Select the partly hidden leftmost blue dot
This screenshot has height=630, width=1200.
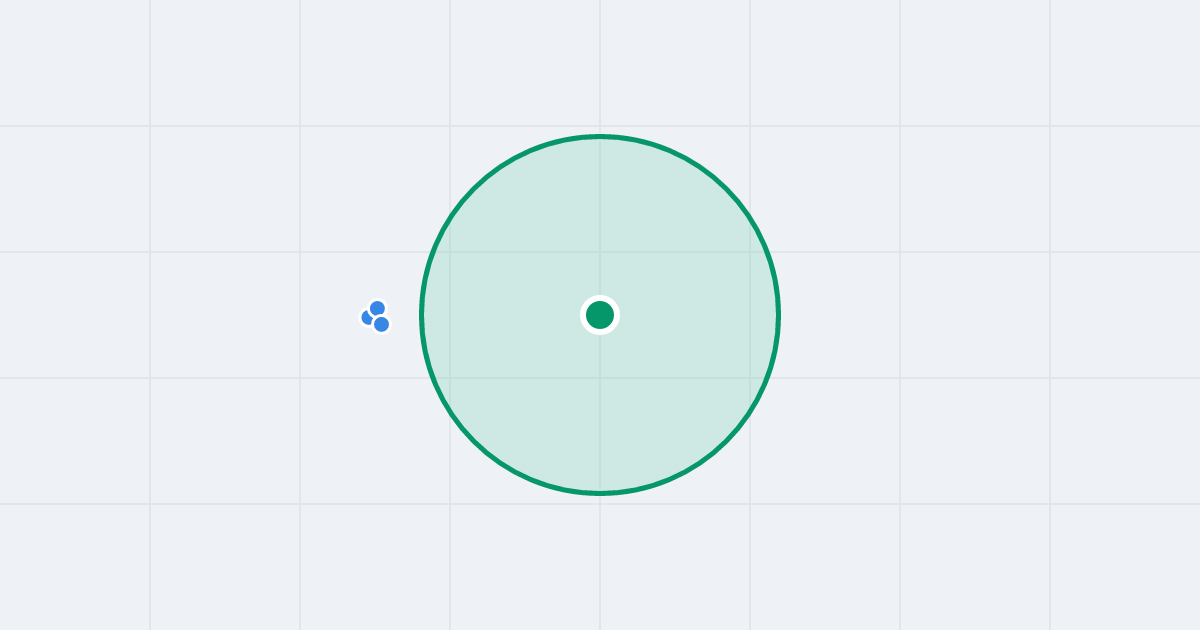pyautogui.click(x=367, y=317)
